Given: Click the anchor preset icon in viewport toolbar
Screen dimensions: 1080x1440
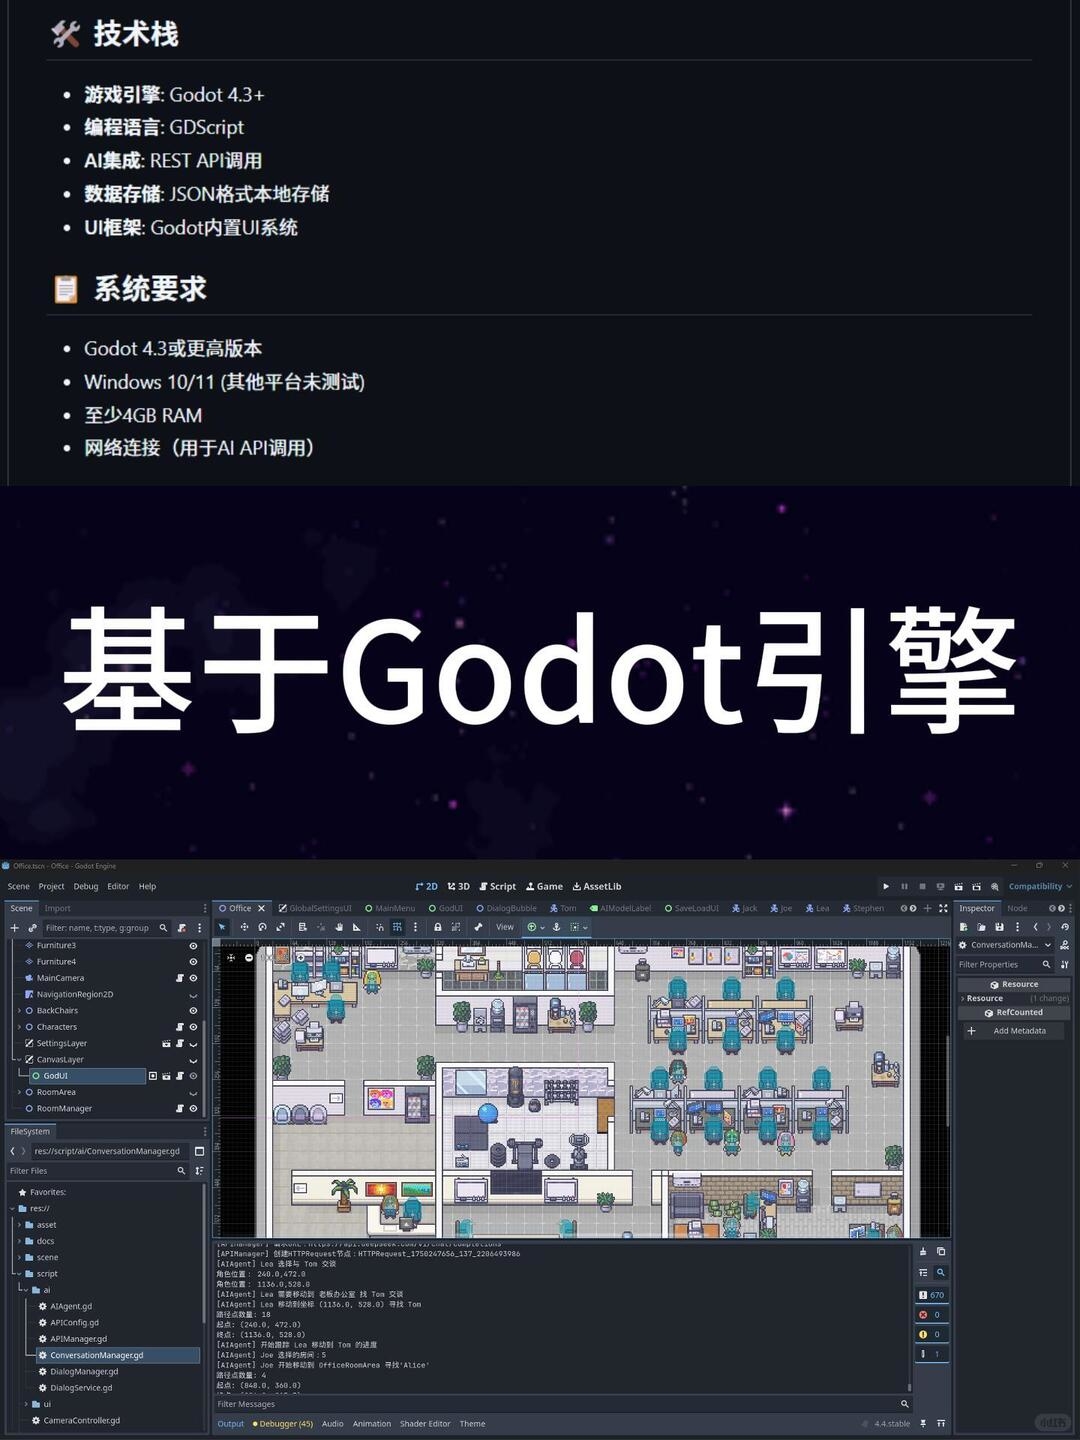Looking at the screenshot, I should 556,927.
